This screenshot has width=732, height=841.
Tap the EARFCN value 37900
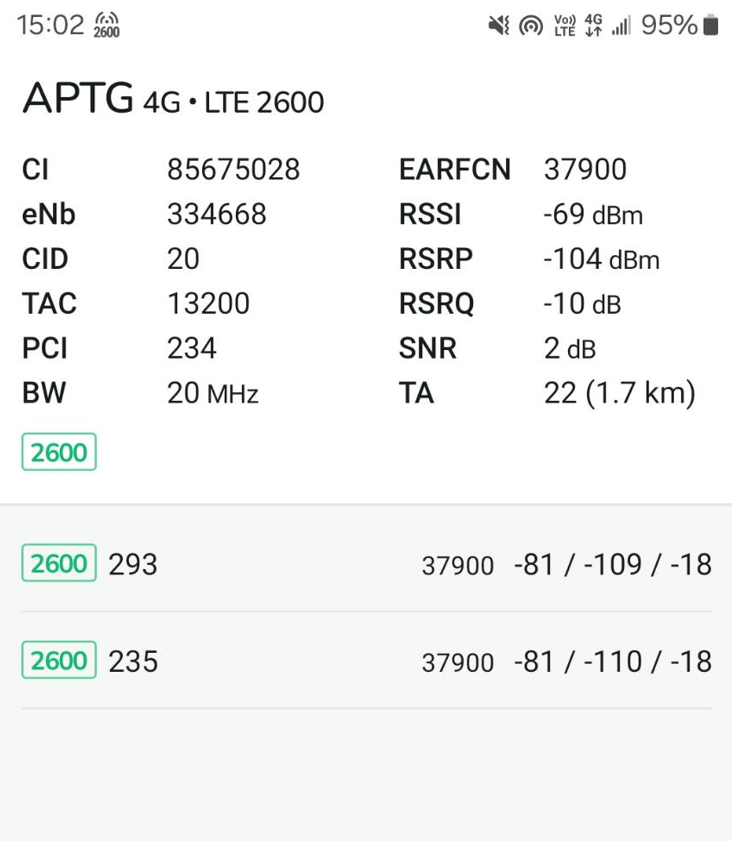(585, 169)
